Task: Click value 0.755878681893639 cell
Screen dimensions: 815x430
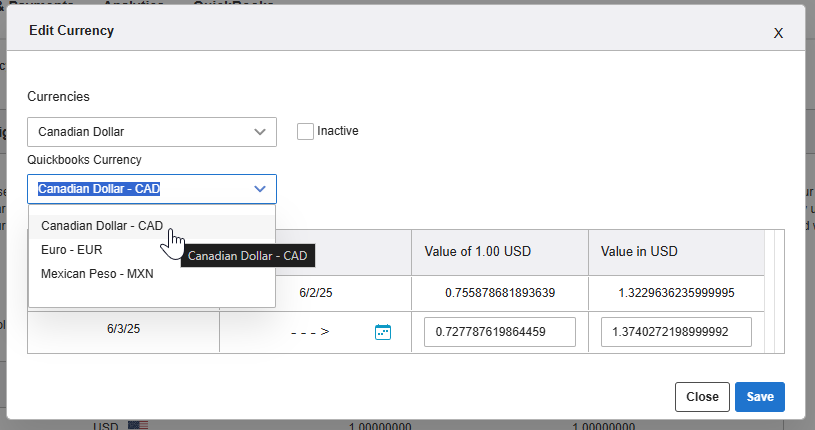Action: pyautogui.click(x=500, y=293)
